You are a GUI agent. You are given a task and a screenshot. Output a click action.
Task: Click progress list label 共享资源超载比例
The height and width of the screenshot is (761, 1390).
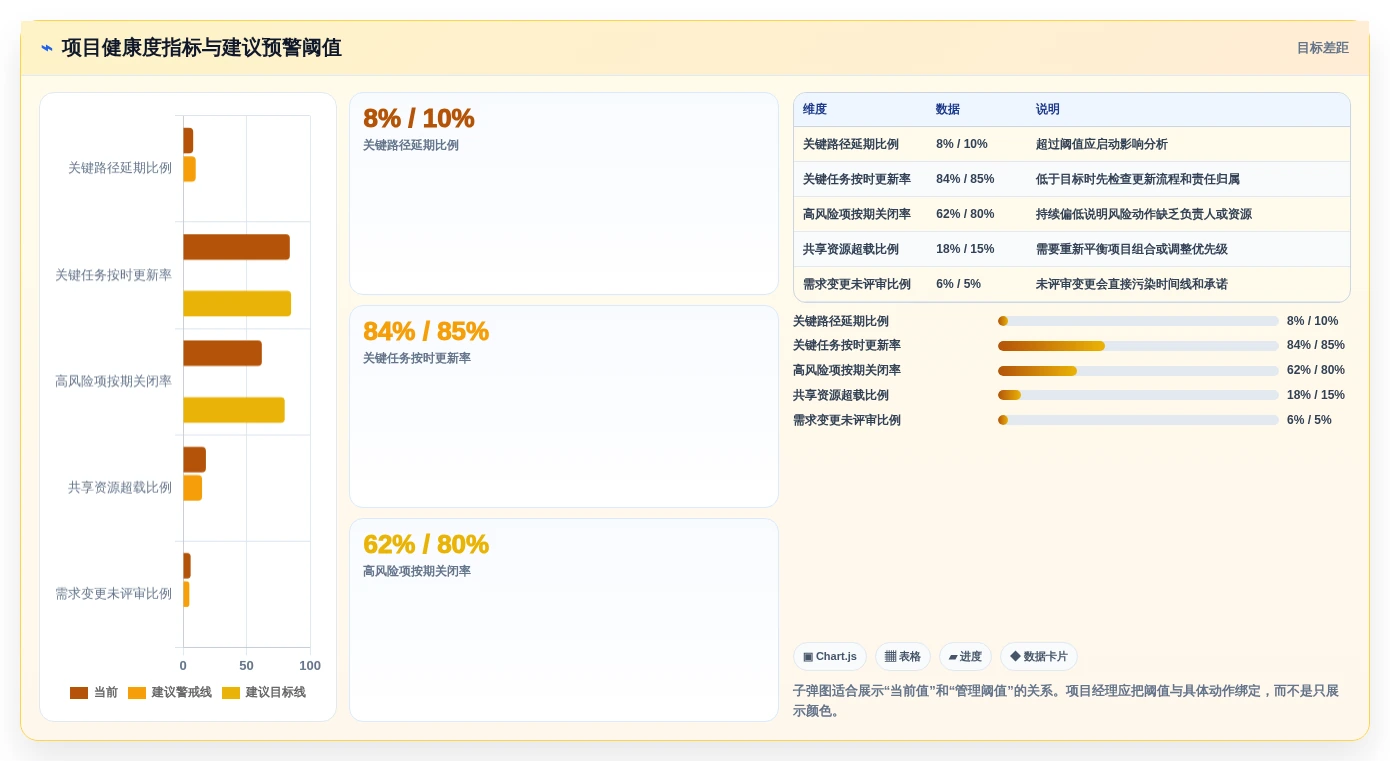click(841, 395)
